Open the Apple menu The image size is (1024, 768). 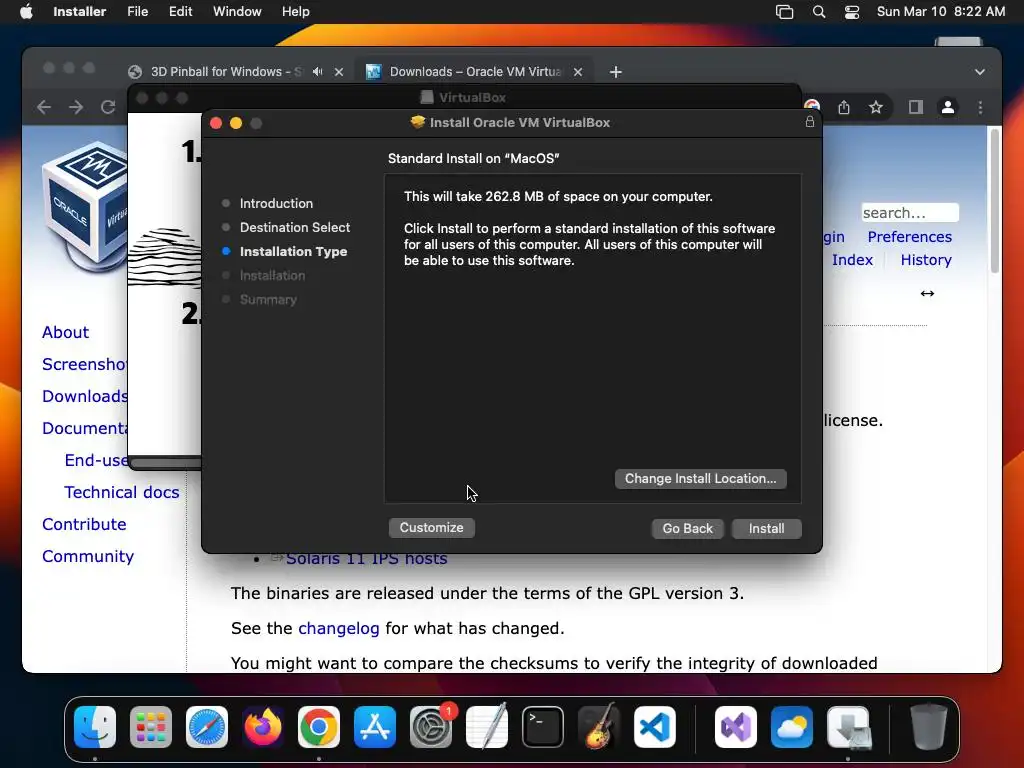click(26, 12)
